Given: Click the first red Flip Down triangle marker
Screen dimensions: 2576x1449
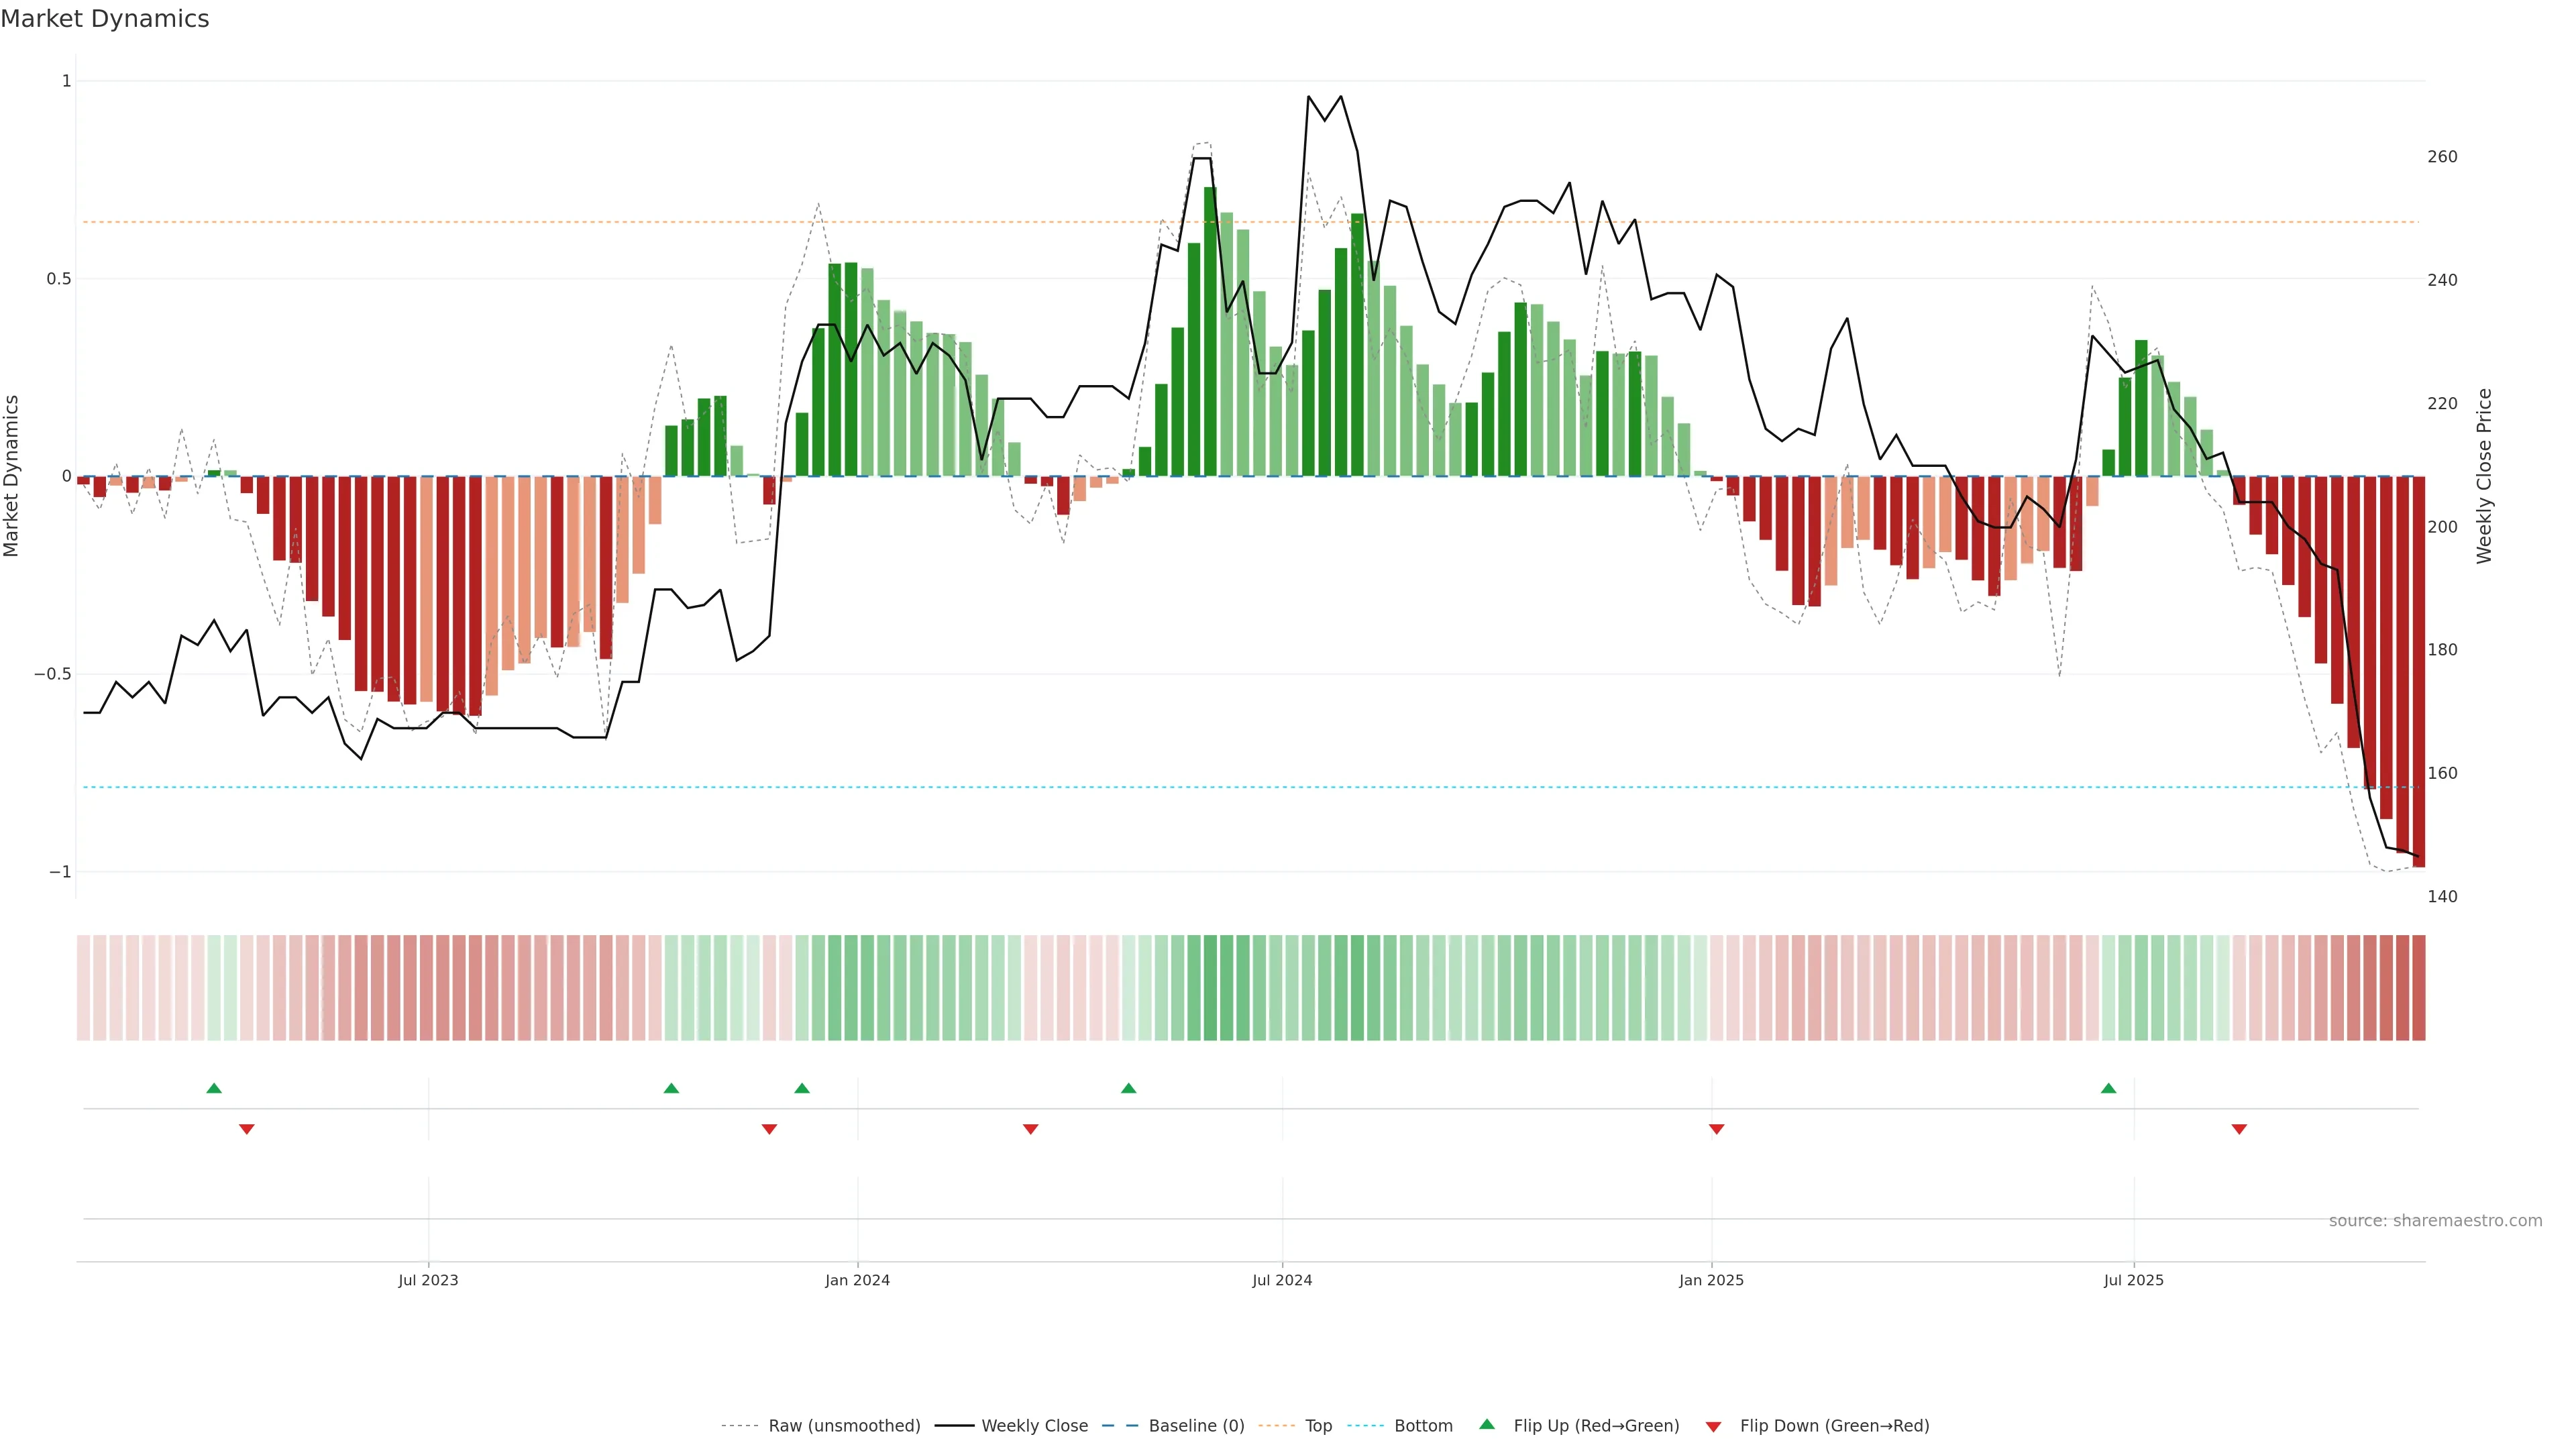Looking at the screenshot, I should point(247,1129).
